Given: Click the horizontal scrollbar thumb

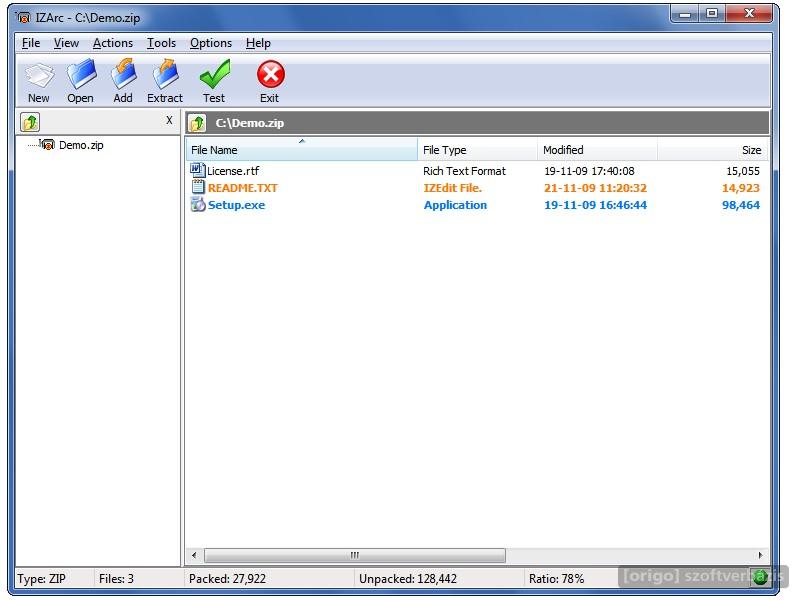Looking at the screenshot, I should (x=355, y=555).
